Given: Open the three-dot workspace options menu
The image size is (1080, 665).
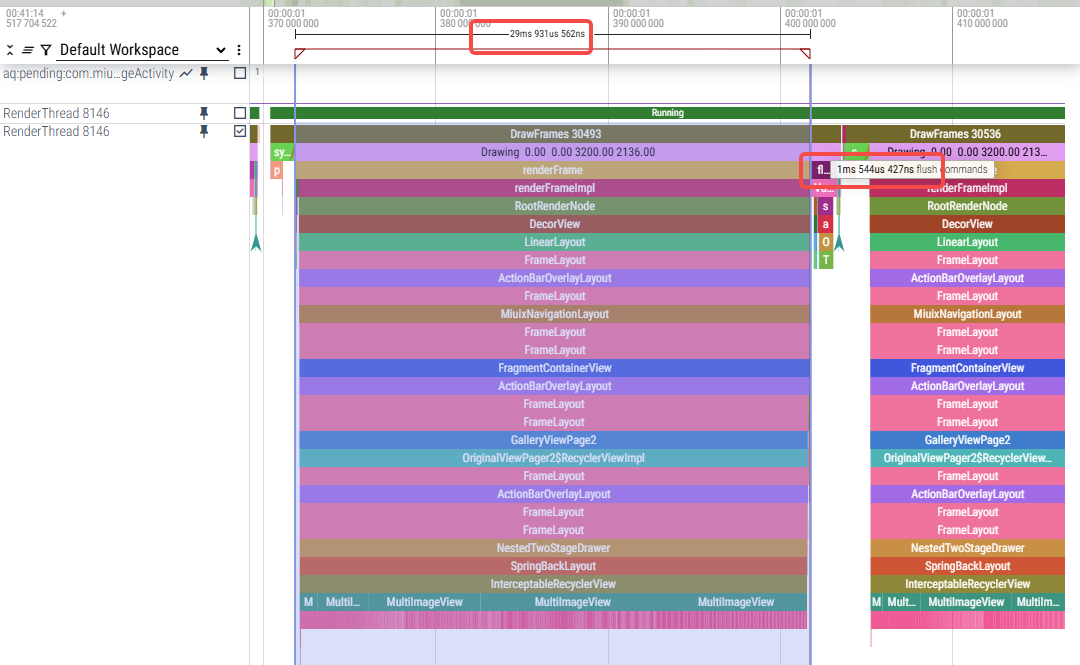Looking at the screenshot, I should [x=239, y=50].
